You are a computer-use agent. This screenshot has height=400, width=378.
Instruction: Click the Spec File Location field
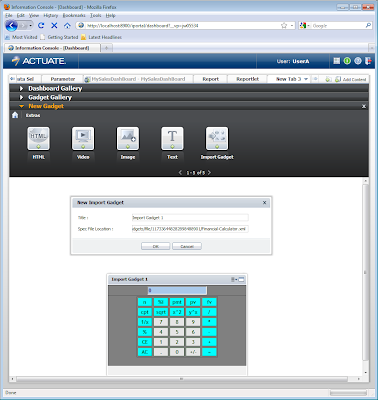(x=190, y=229)
